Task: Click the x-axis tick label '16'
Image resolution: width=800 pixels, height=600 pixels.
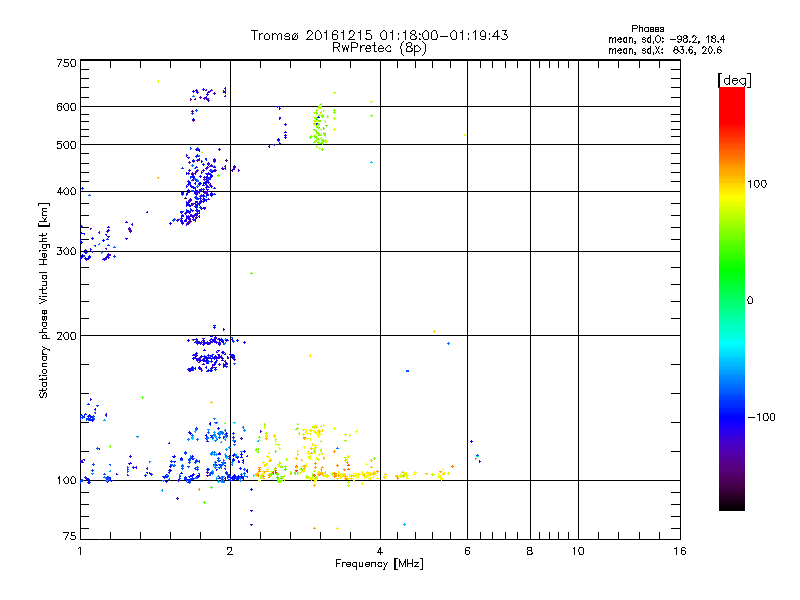Action: pyautogui.click(x=680, y=551)
